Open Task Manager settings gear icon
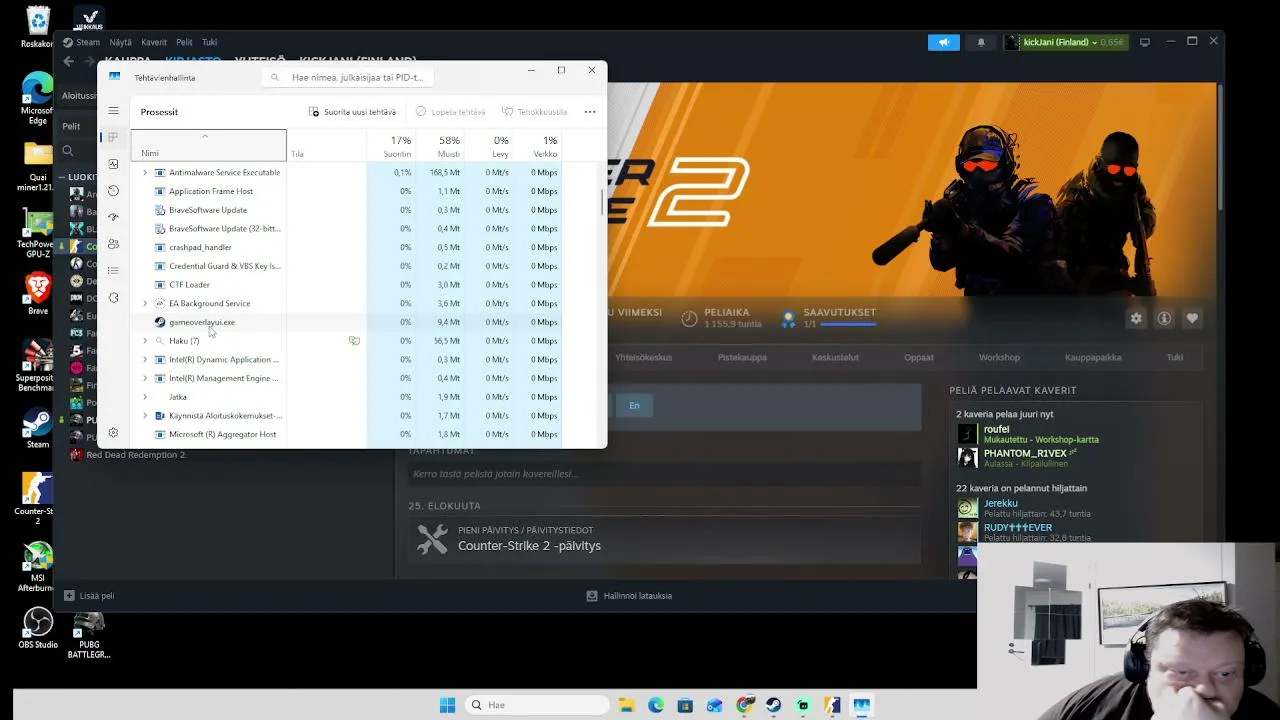Viewport: 1280px width, 720px height. [x=113, y=433]
